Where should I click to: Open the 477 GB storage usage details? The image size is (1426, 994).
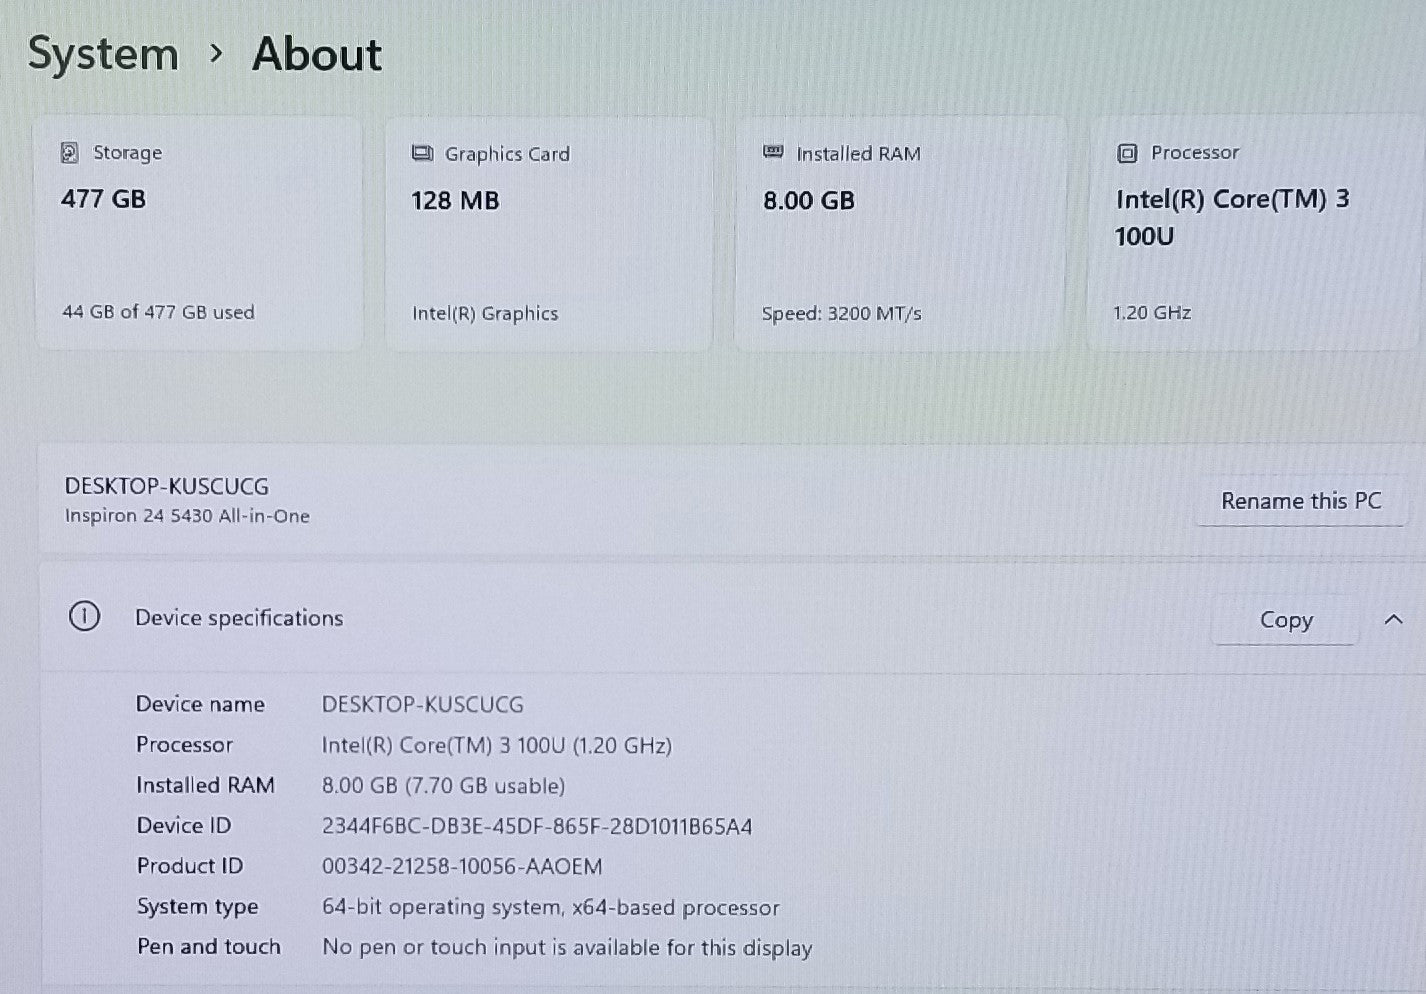coord(103,199)
